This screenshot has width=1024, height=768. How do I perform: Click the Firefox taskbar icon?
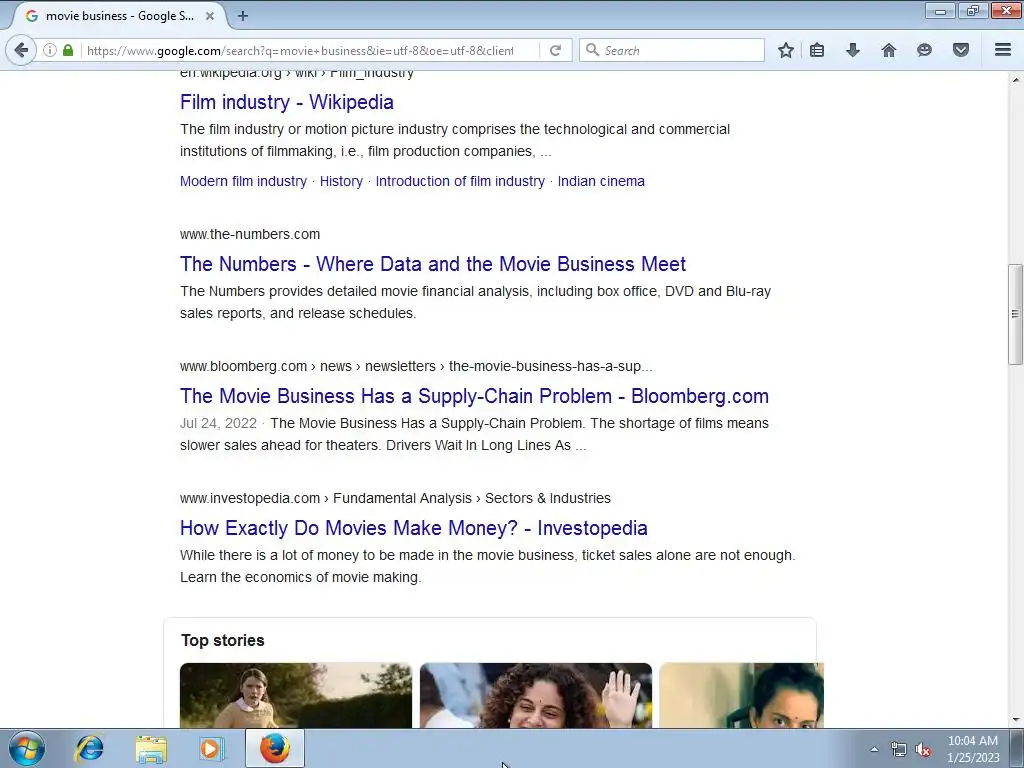tap(275, 748)
